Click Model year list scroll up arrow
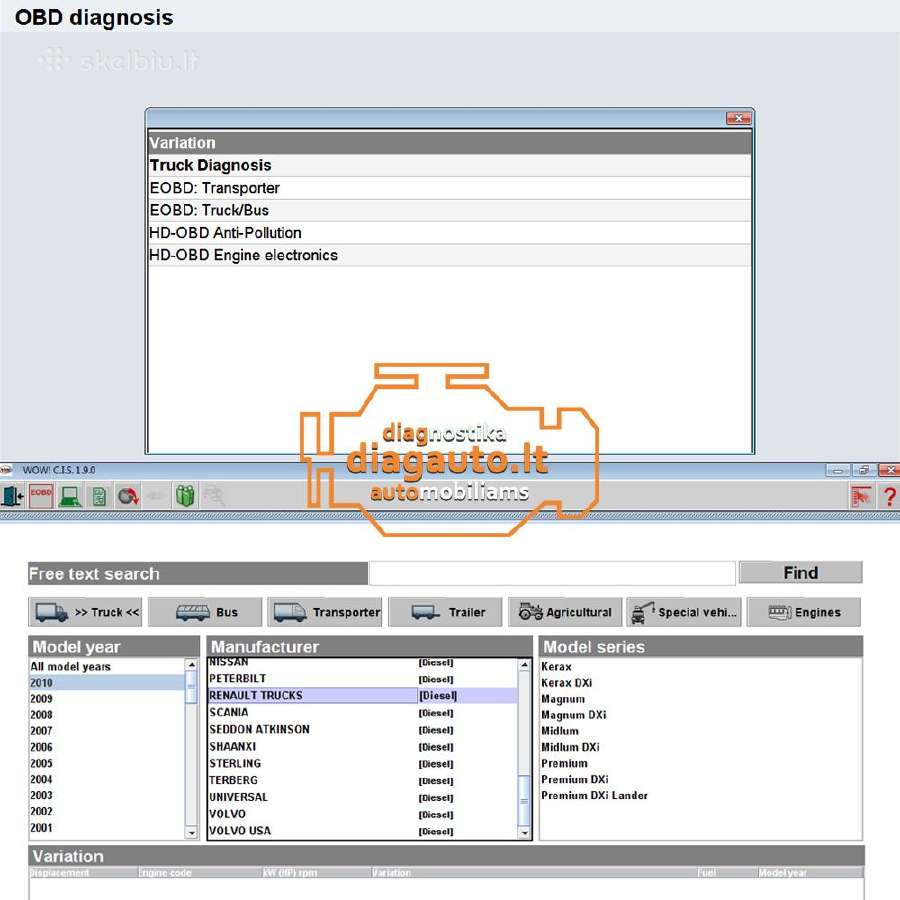Viewport: 900px width, 900px height. click(192, 665)
